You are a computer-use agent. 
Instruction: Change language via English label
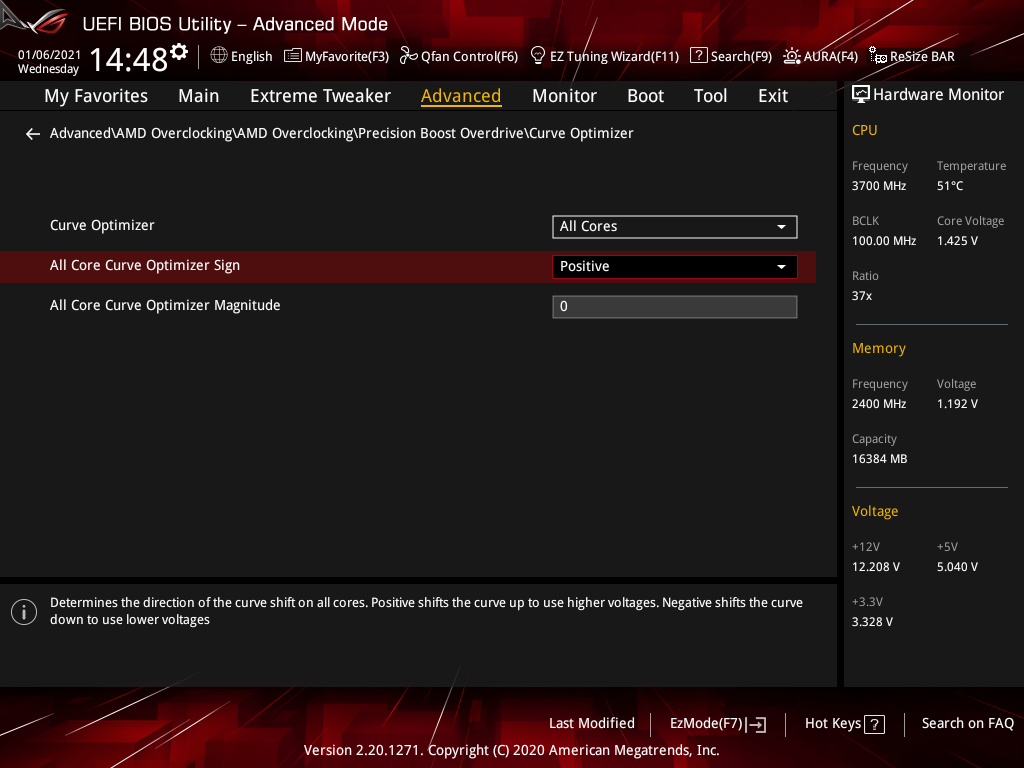point(251,57)
